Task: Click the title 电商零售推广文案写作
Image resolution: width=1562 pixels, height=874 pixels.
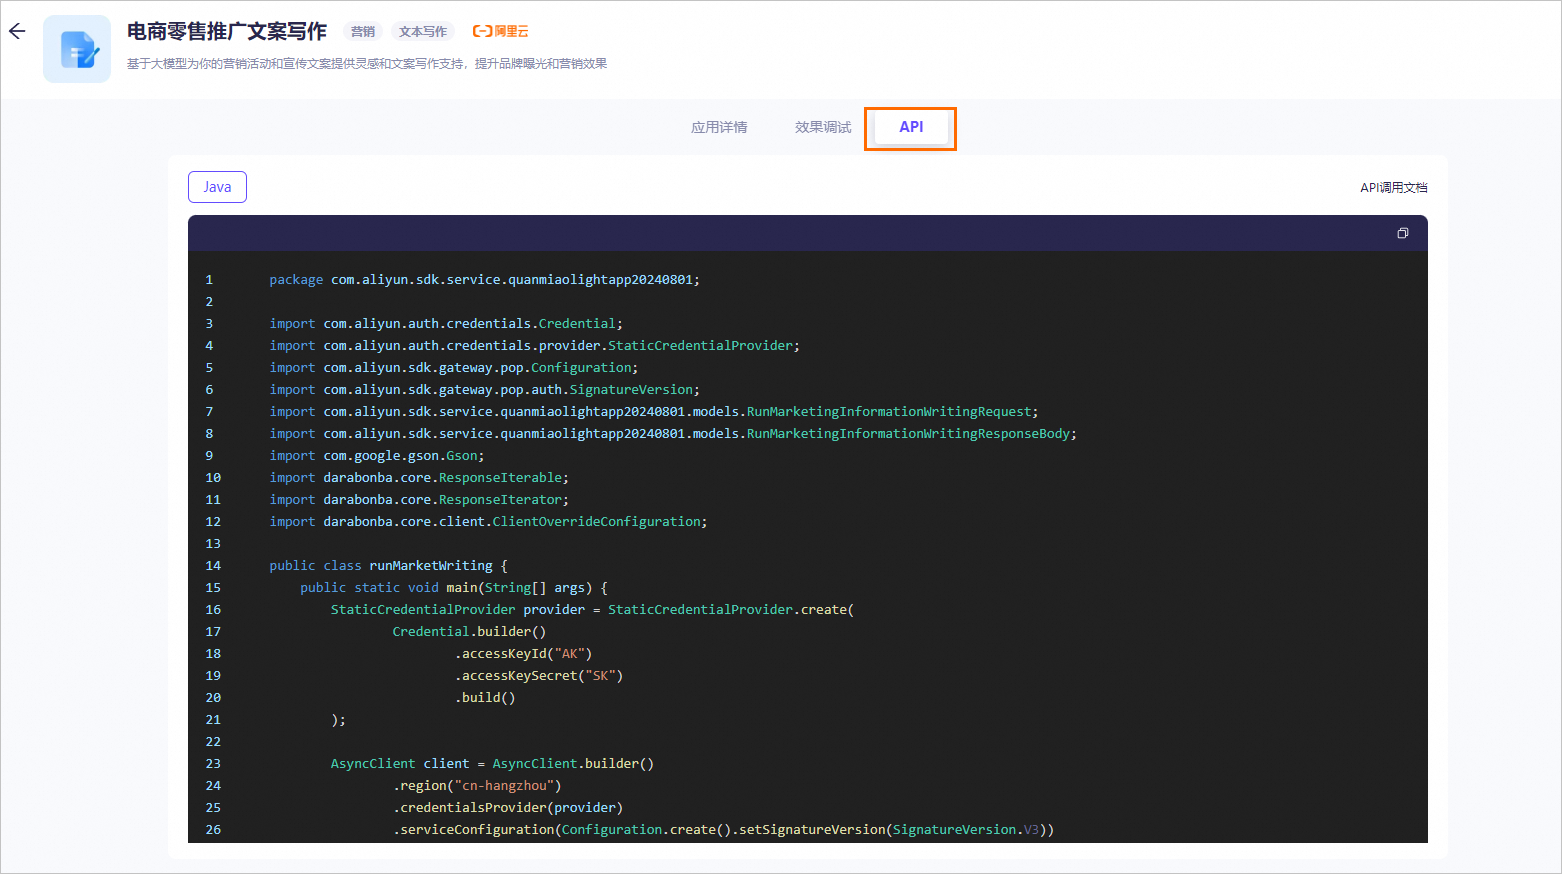Action: click(227, 31)
